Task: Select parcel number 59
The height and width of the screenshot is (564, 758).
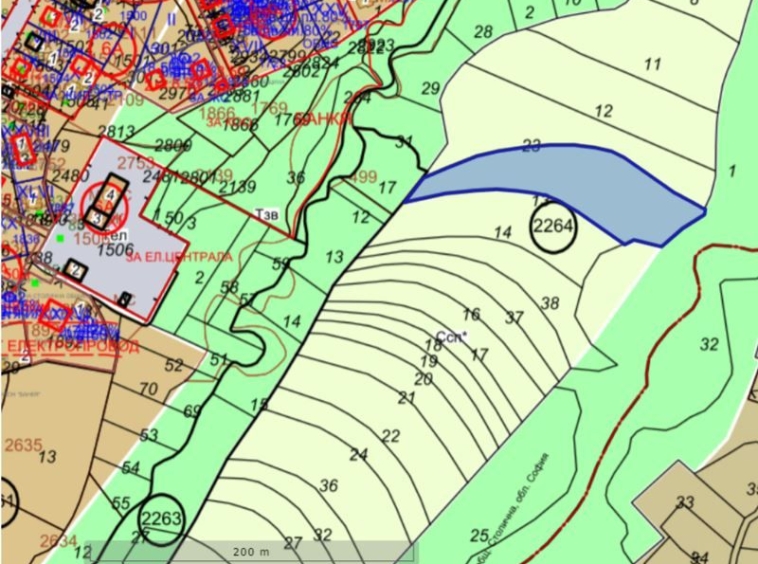Action: 280,264
